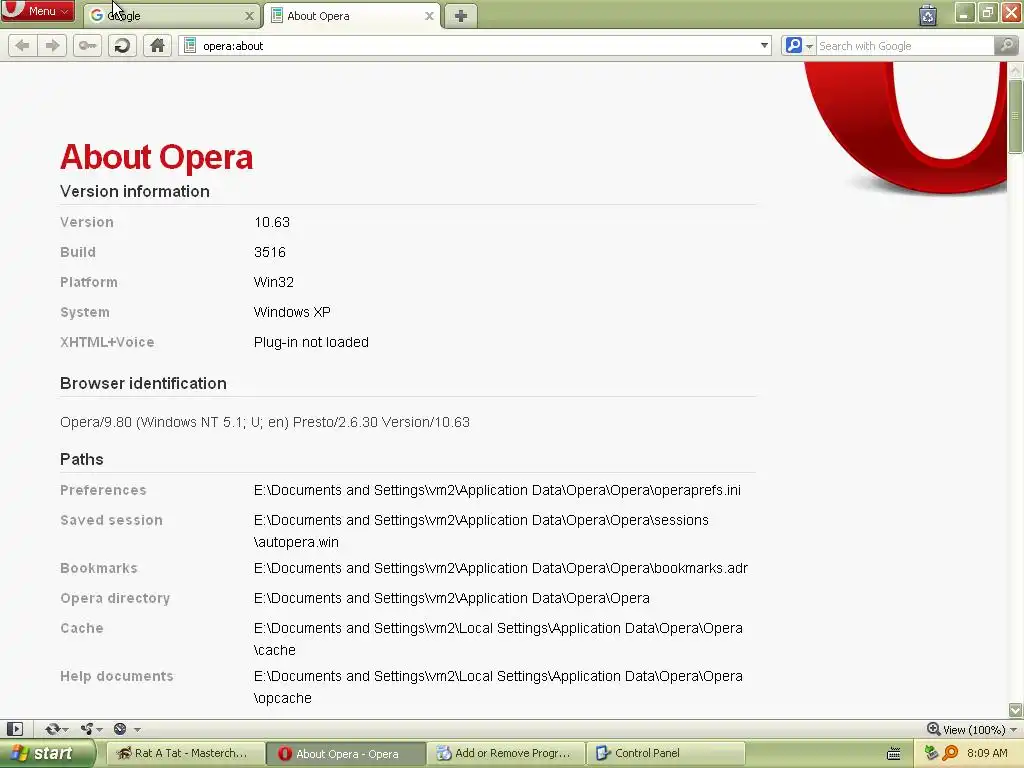The image size is (1024, 768).
Task: Open the search engine selector dropdown
Action: (798, 46)
